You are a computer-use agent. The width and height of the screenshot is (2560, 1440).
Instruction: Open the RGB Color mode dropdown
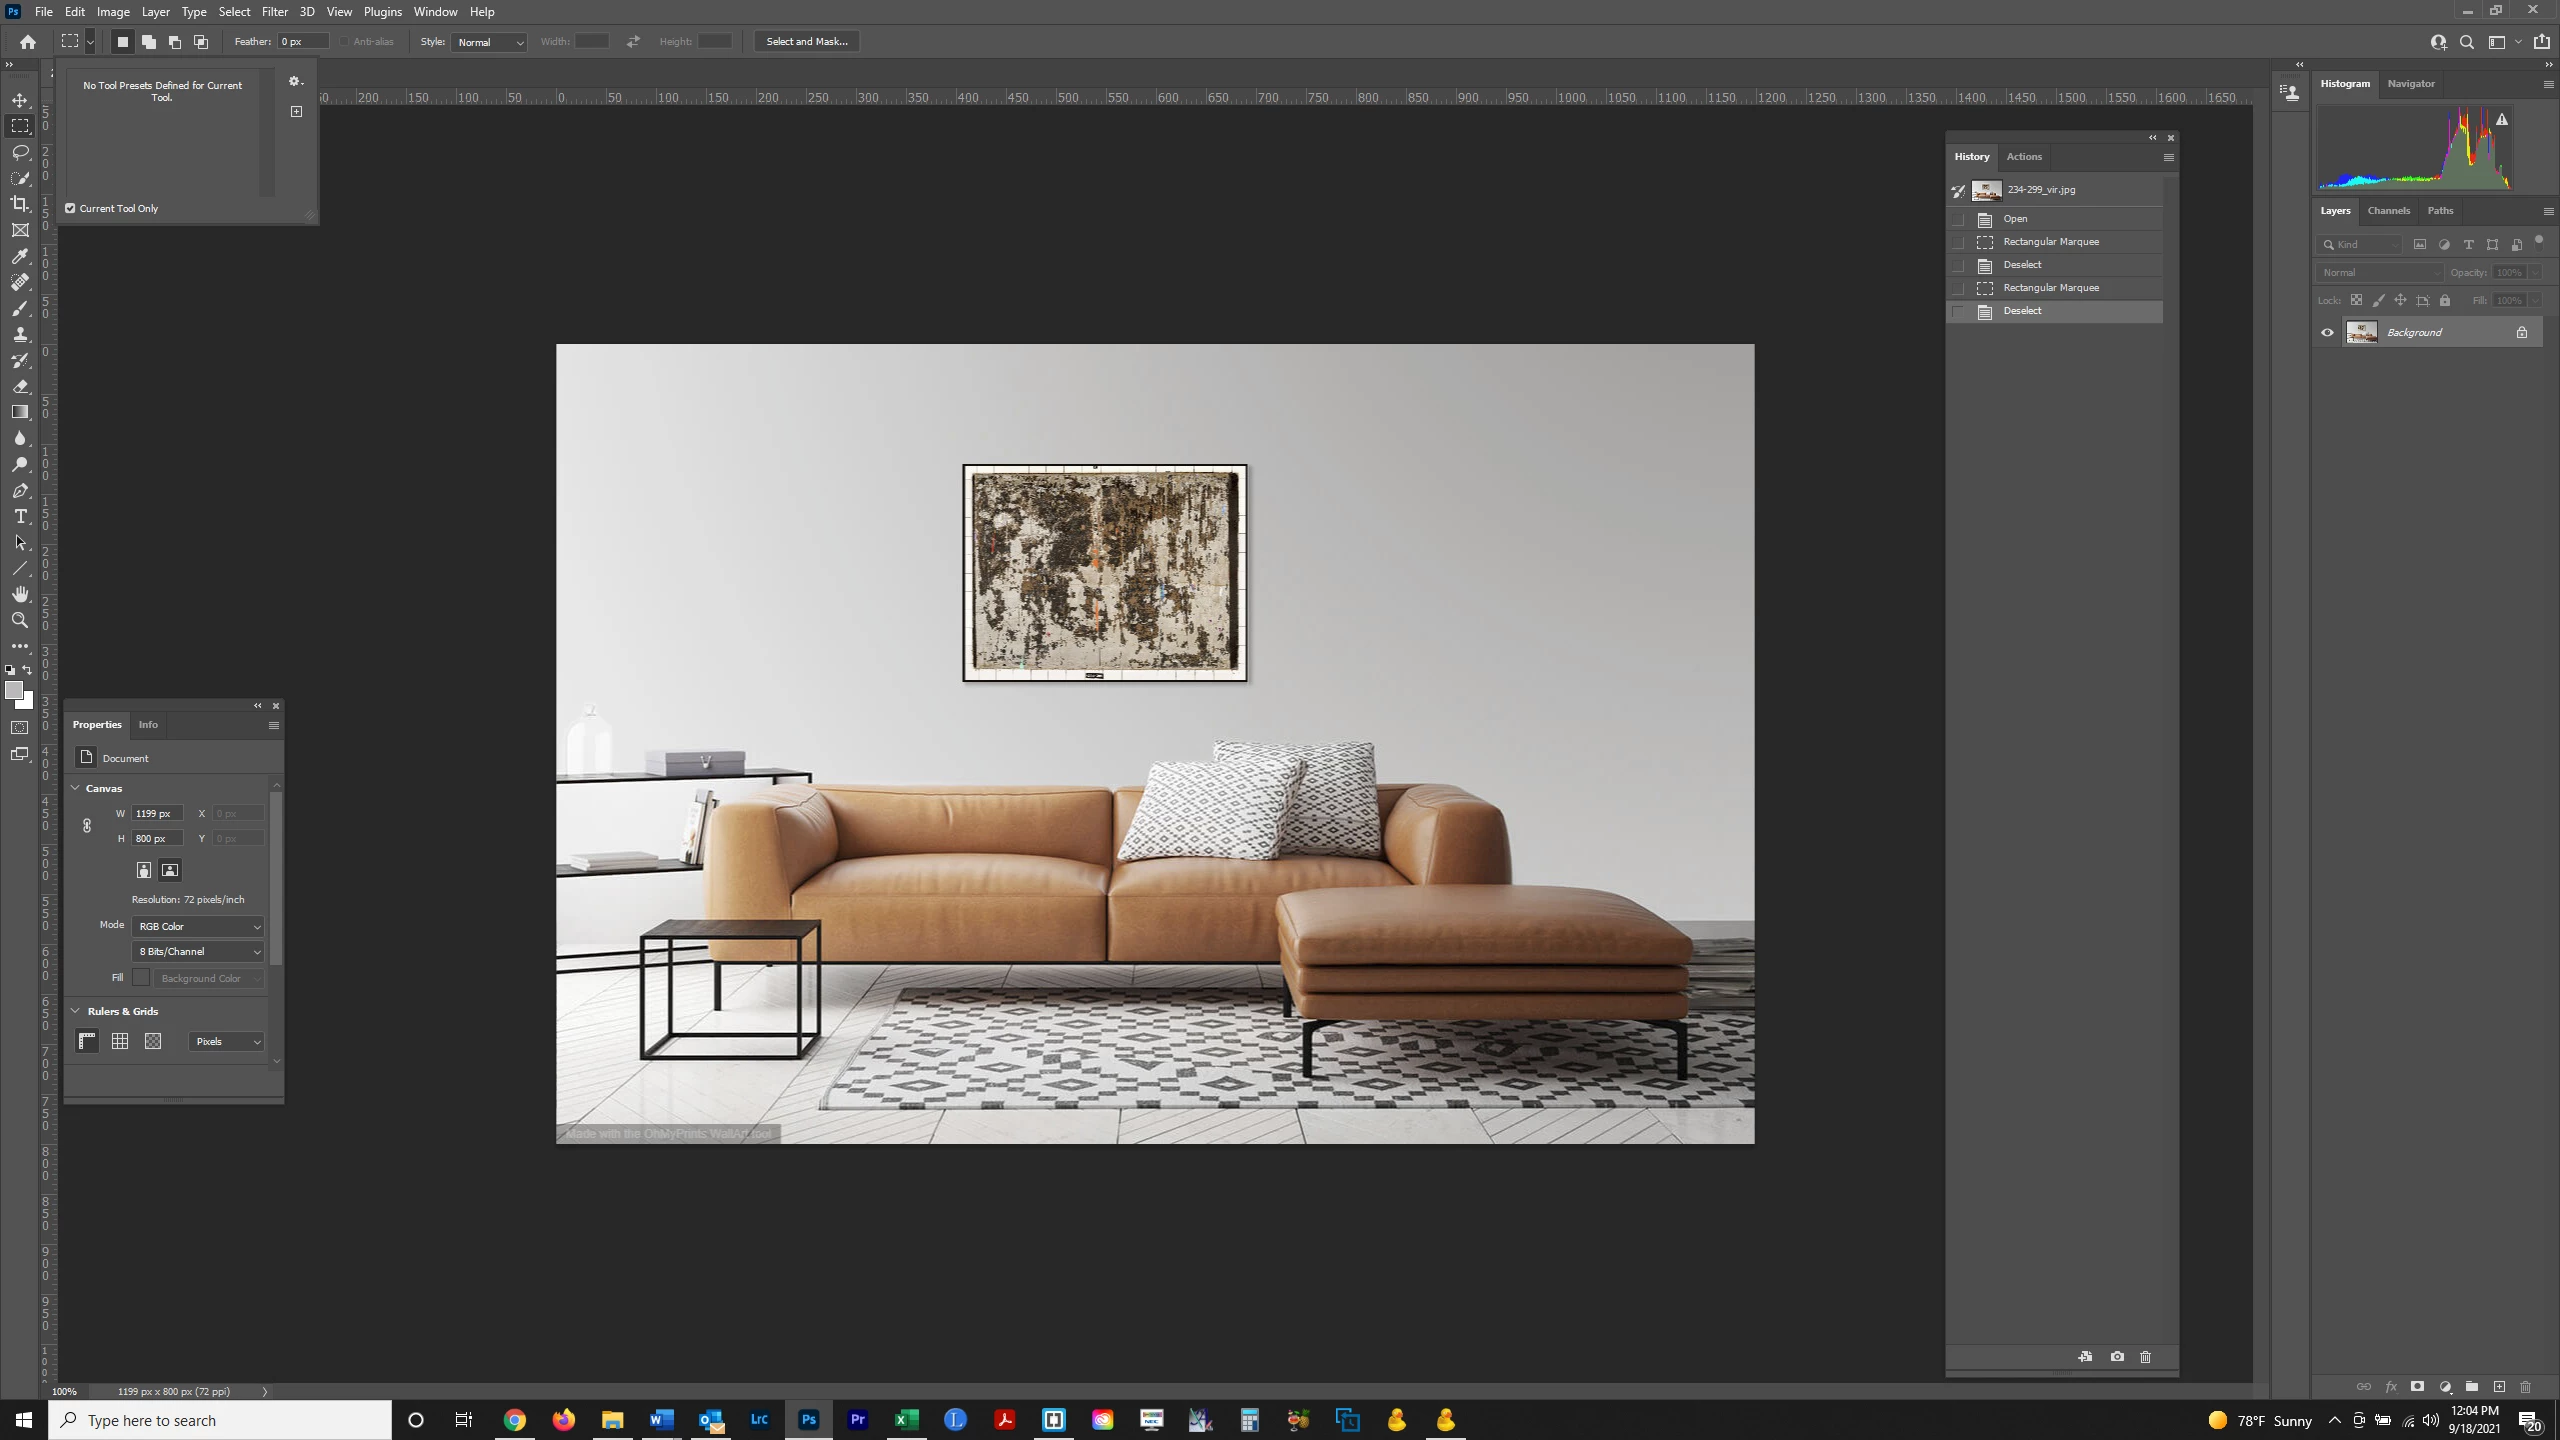197,927
